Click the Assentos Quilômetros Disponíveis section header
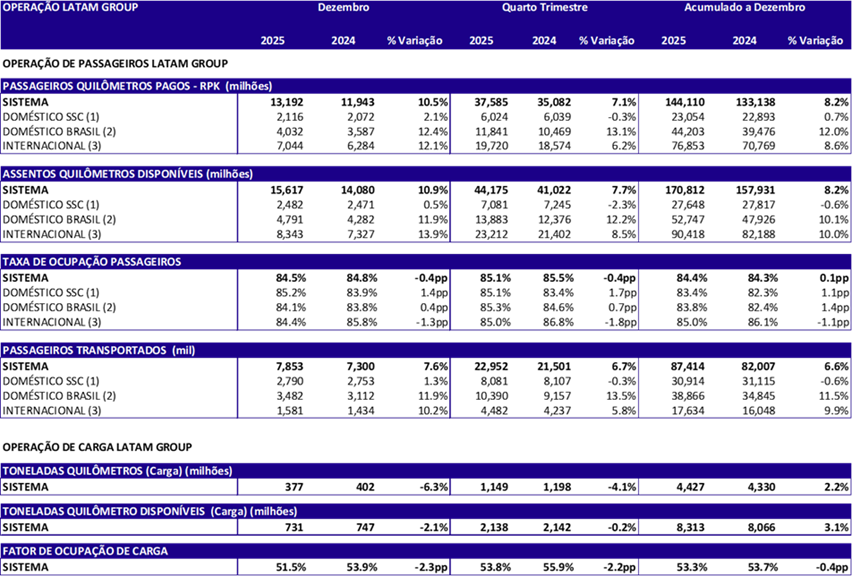 pos(128,174)
